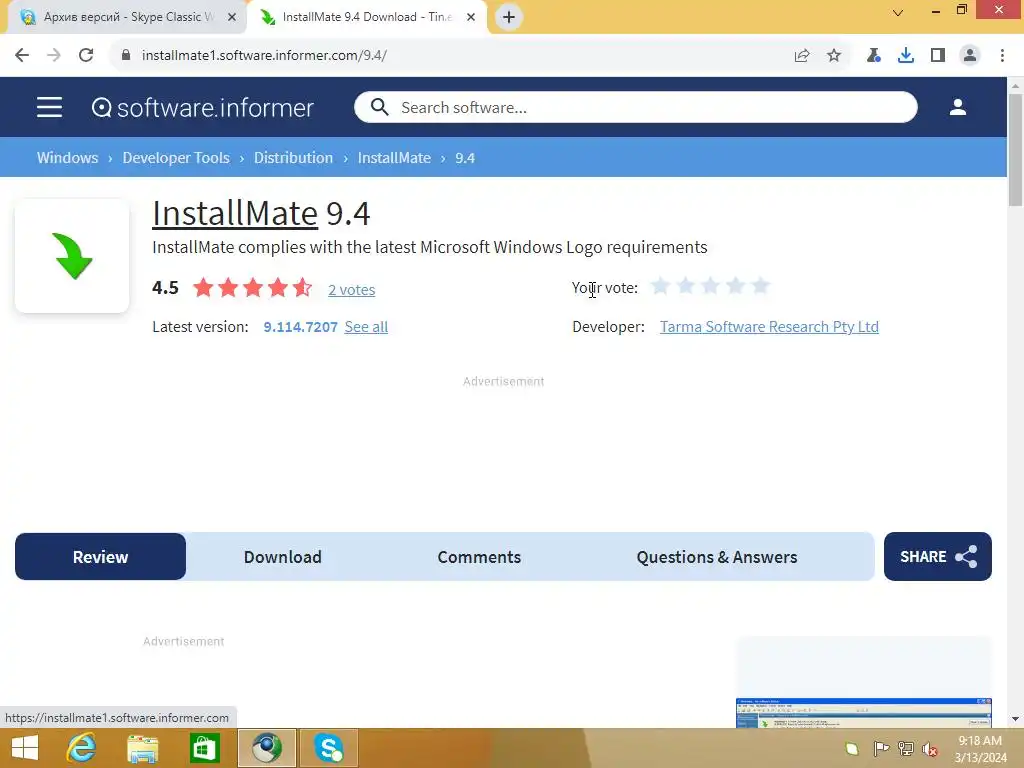This screenshot has height=768, width=1024.
Task: Go to the InstallMate breadcrumb
Action: coord(394,158)
